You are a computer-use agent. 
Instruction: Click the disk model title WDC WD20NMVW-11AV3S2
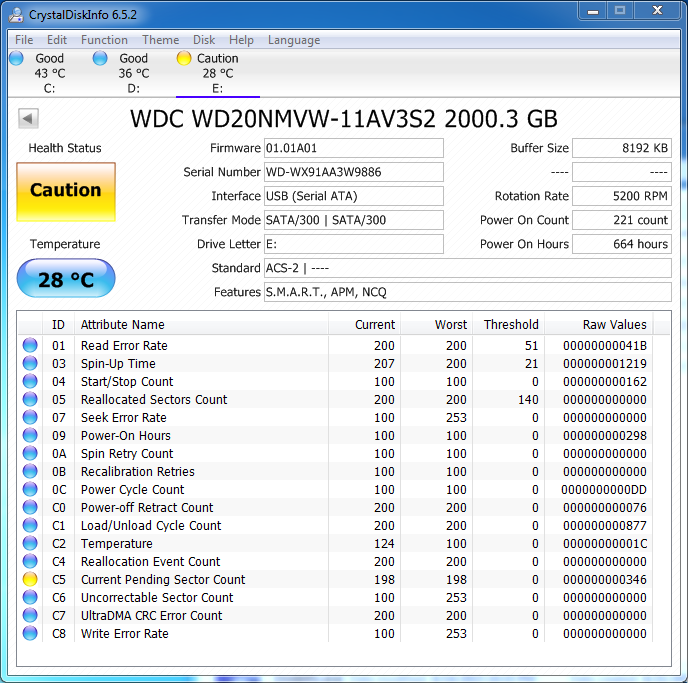[x=344, y=118]
